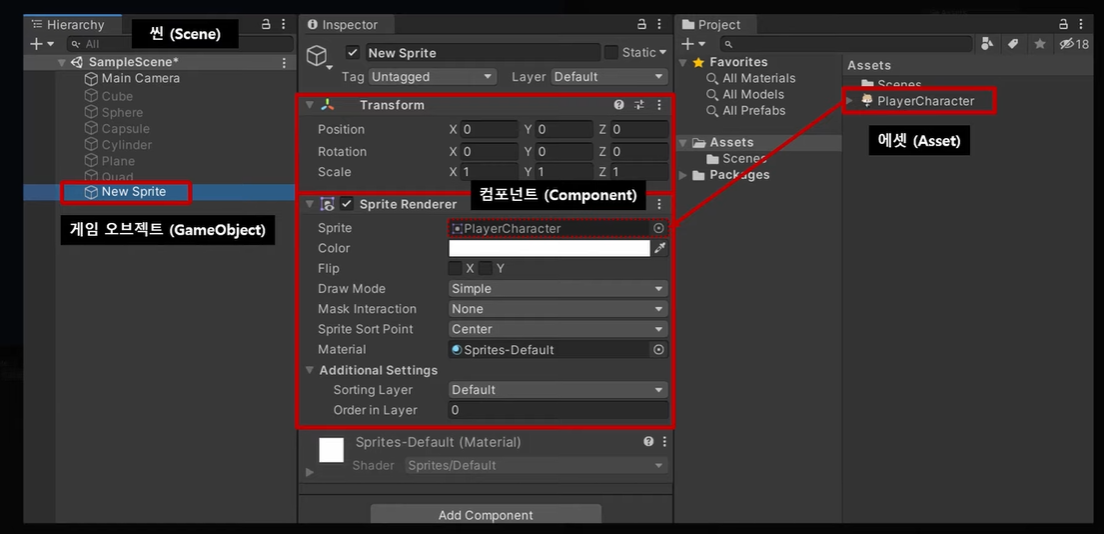
Task: Open Sprites-Default material help icon
Action: 648,442
